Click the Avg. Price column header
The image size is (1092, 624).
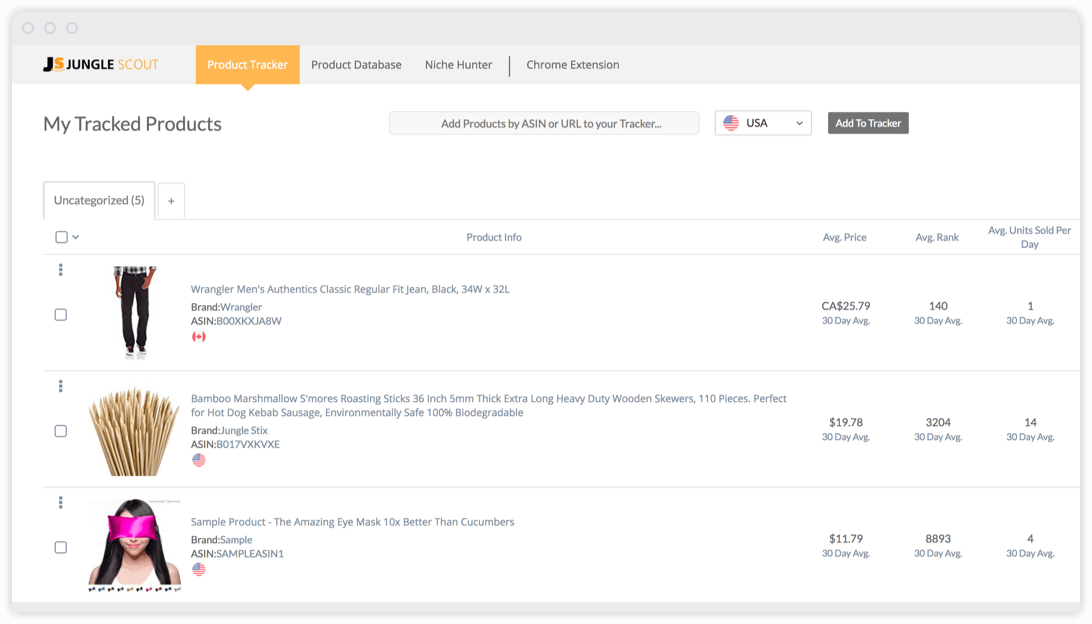point(845,237)
